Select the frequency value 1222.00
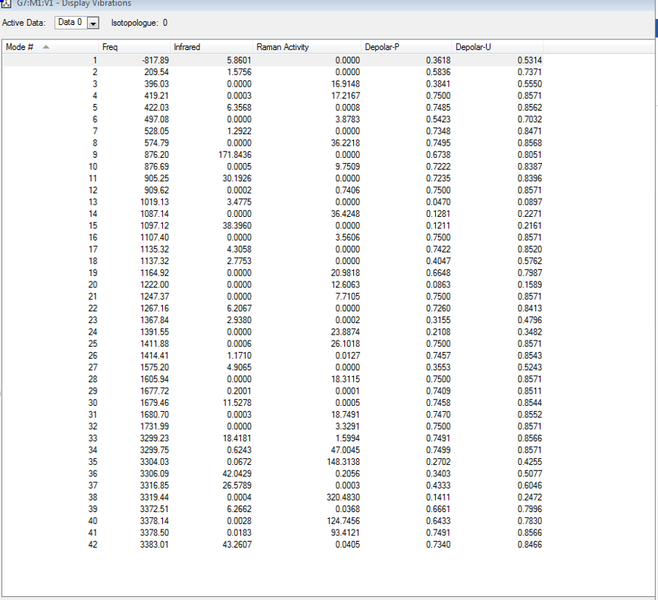Viewport: 658px width, 600px height. tap(154, 284)
